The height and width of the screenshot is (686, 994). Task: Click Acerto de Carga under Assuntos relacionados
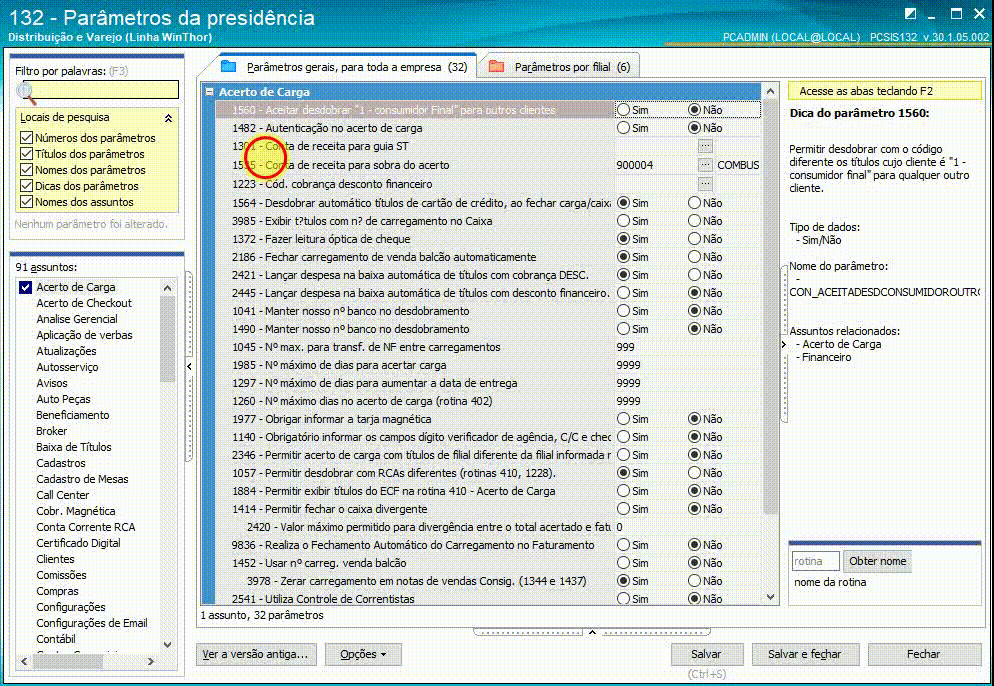pos(842,344)
